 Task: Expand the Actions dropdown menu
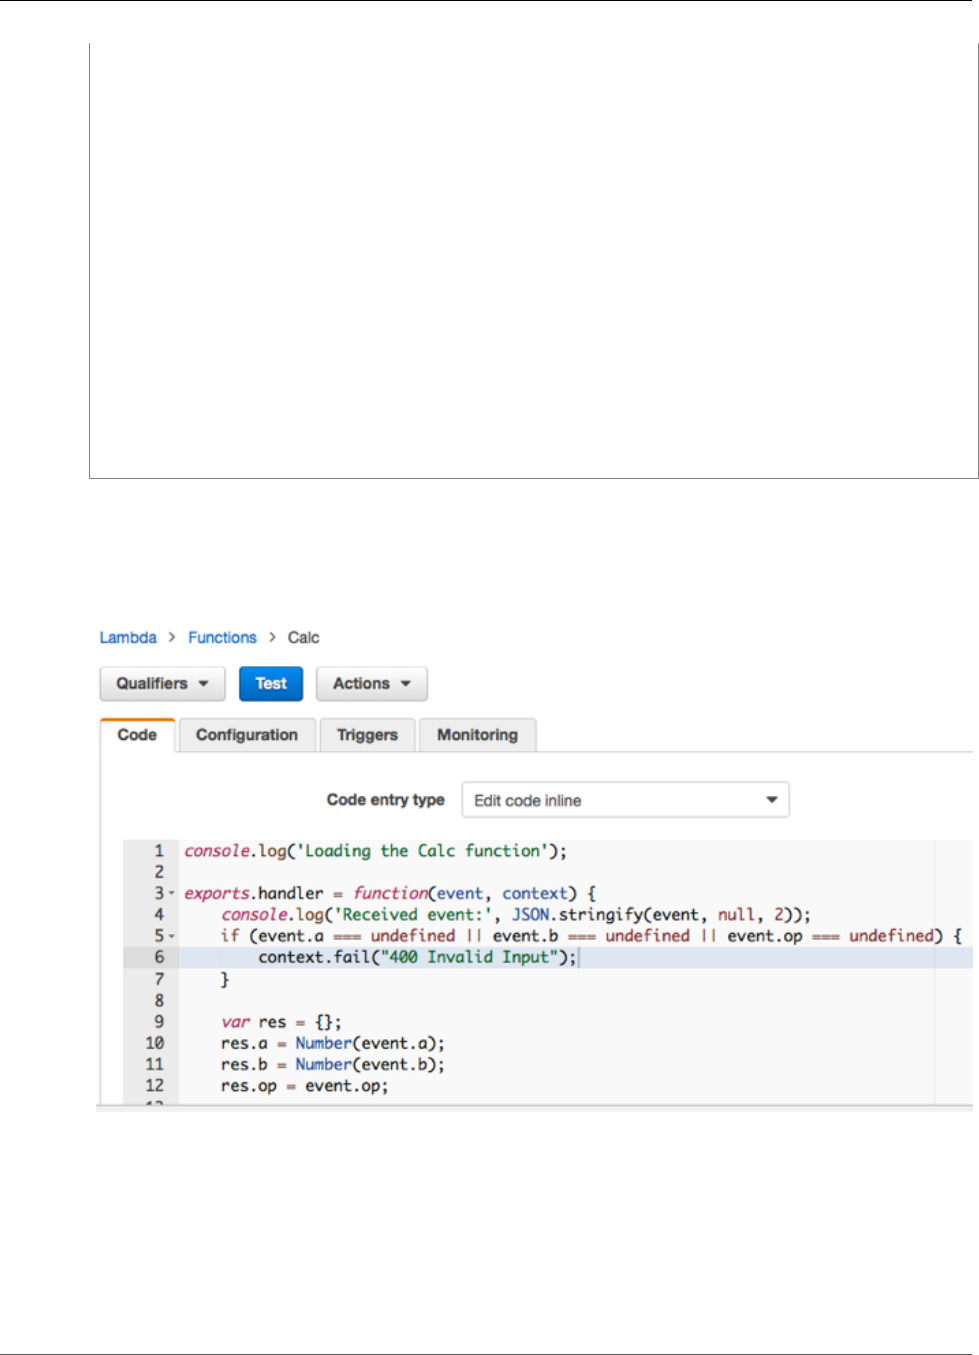(371, 684)
